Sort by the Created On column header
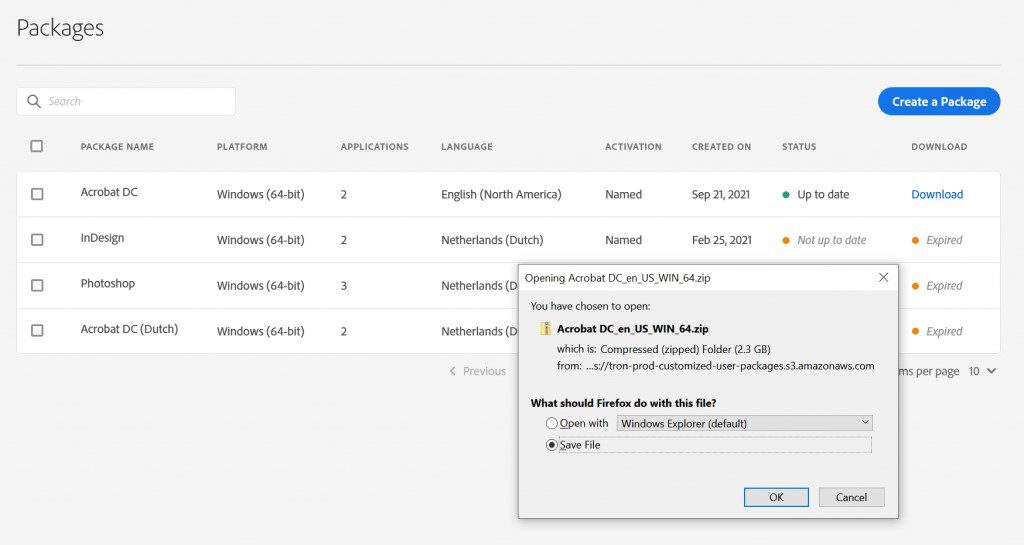The width and height of the screenshot is (1024, 545). [x=721, y=147]
